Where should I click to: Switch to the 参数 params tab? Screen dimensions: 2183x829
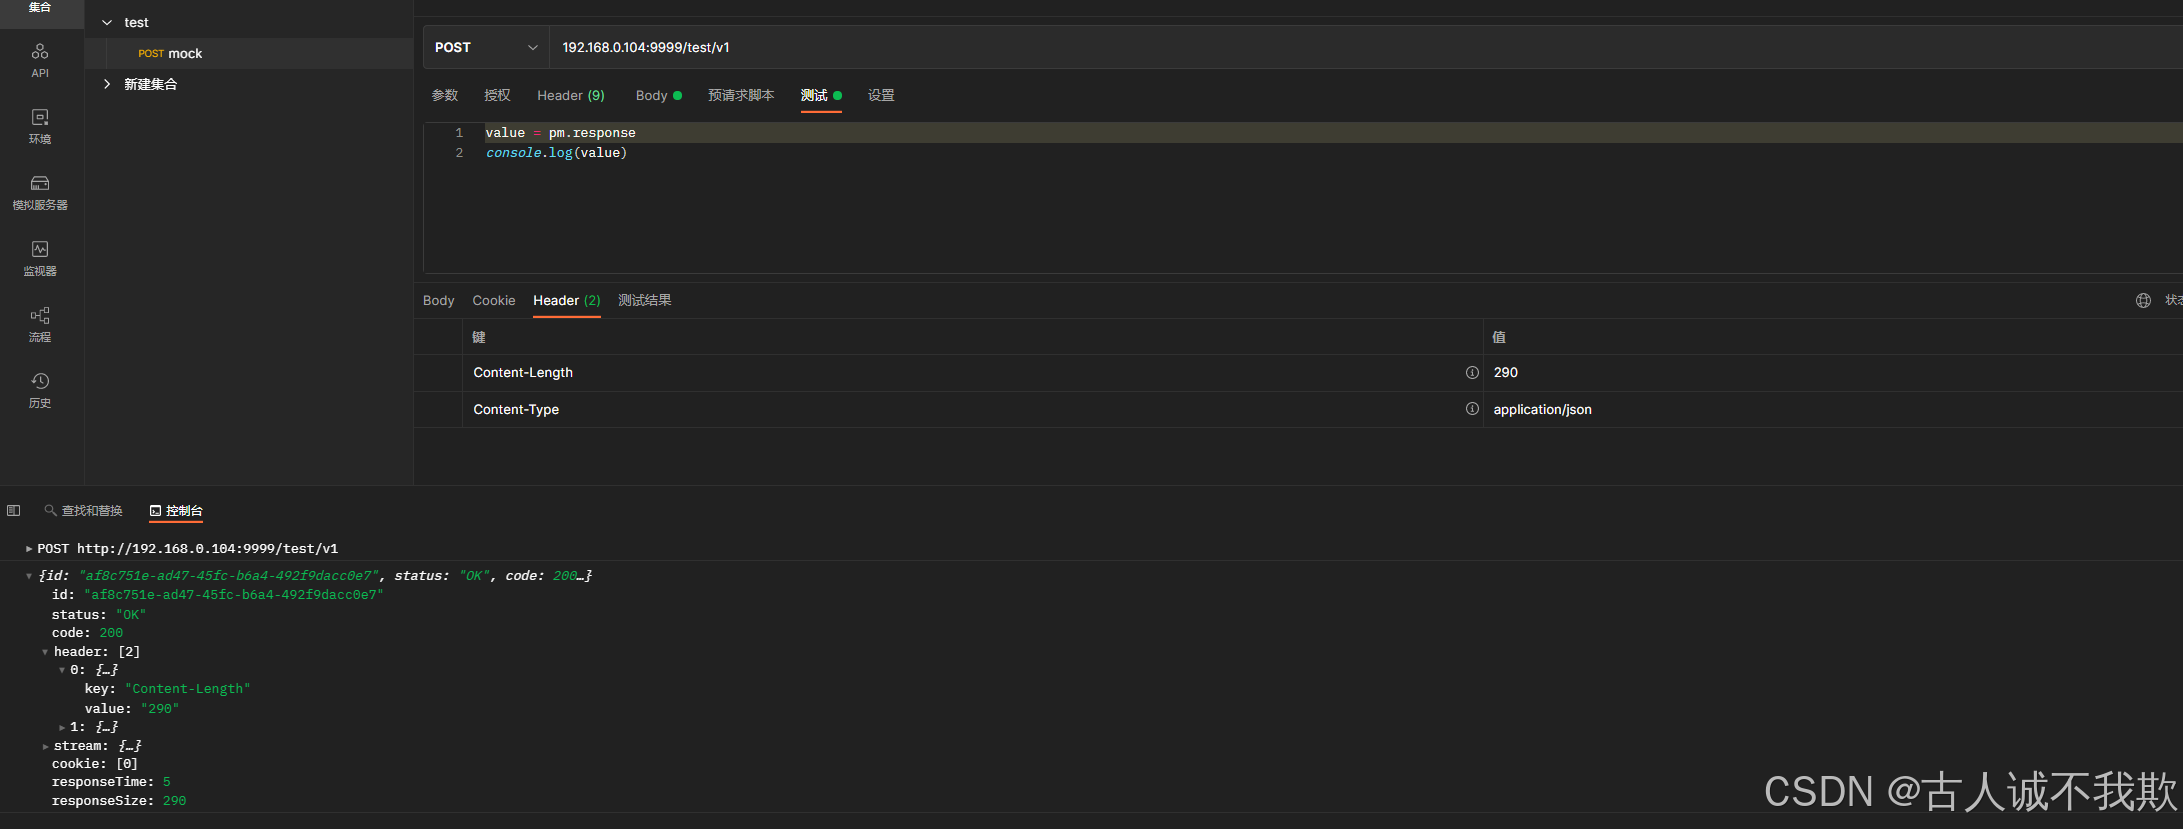click(445, 95)
